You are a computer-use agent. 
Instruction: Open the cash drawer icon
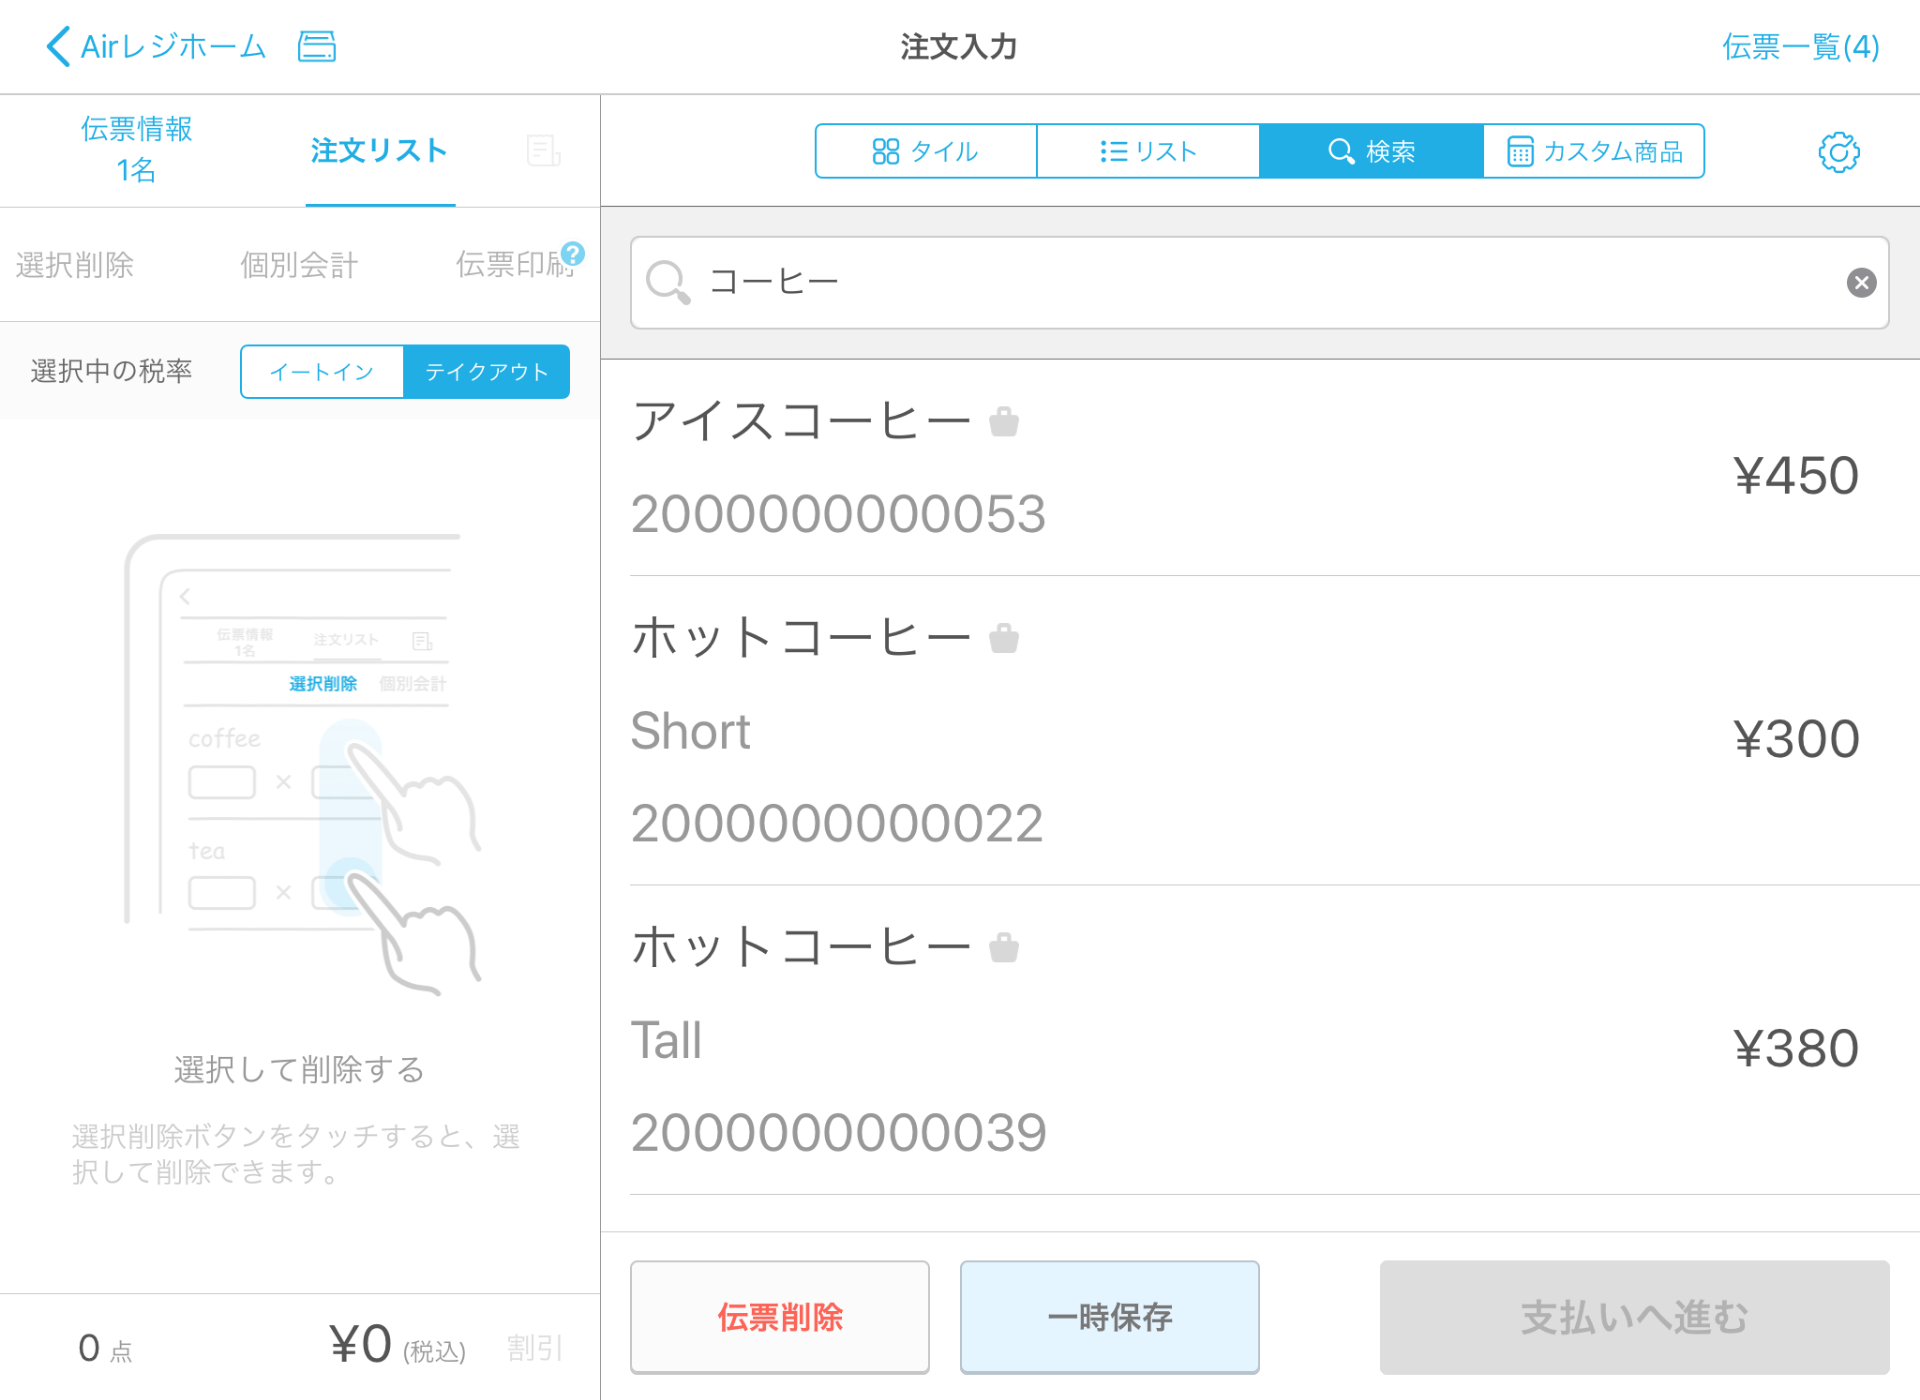(x=317, y=46)
